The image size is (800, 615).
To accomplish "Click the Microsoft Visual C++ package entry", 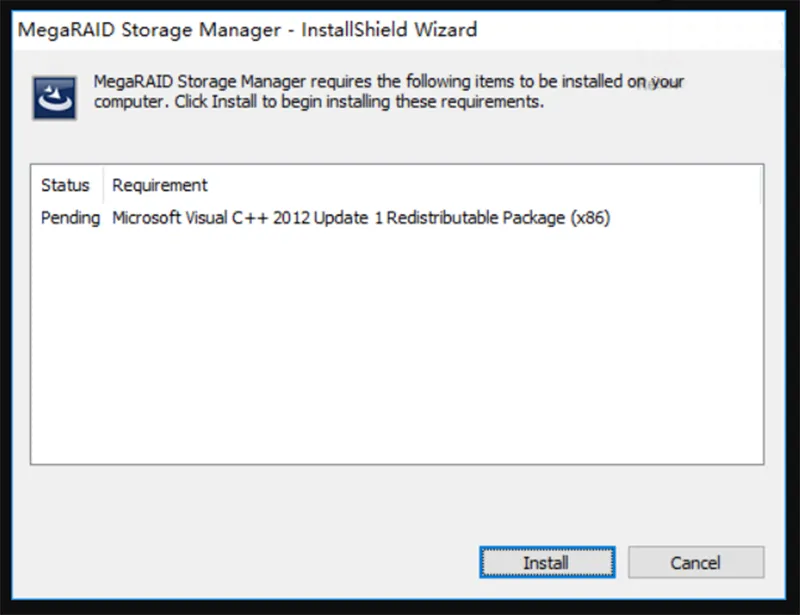I will pyautogui.click(x=360, y=218).
